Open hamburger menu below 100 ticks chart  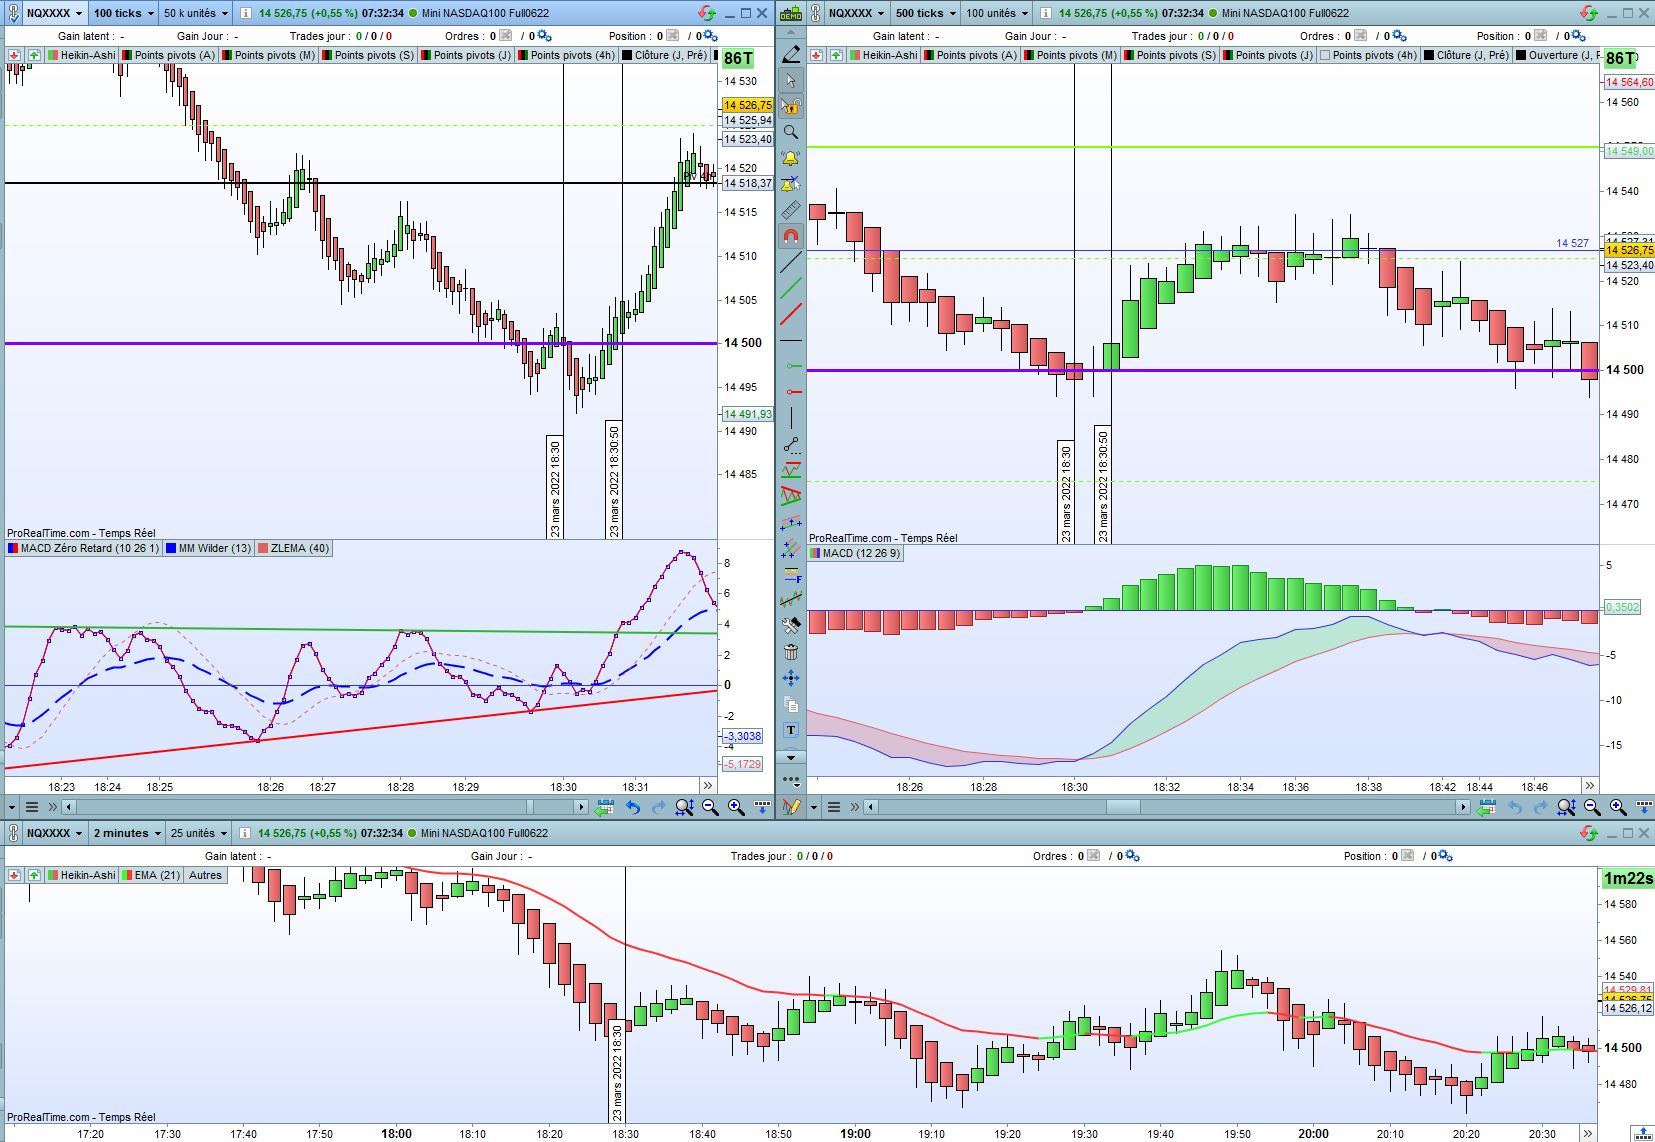[32, 807]
